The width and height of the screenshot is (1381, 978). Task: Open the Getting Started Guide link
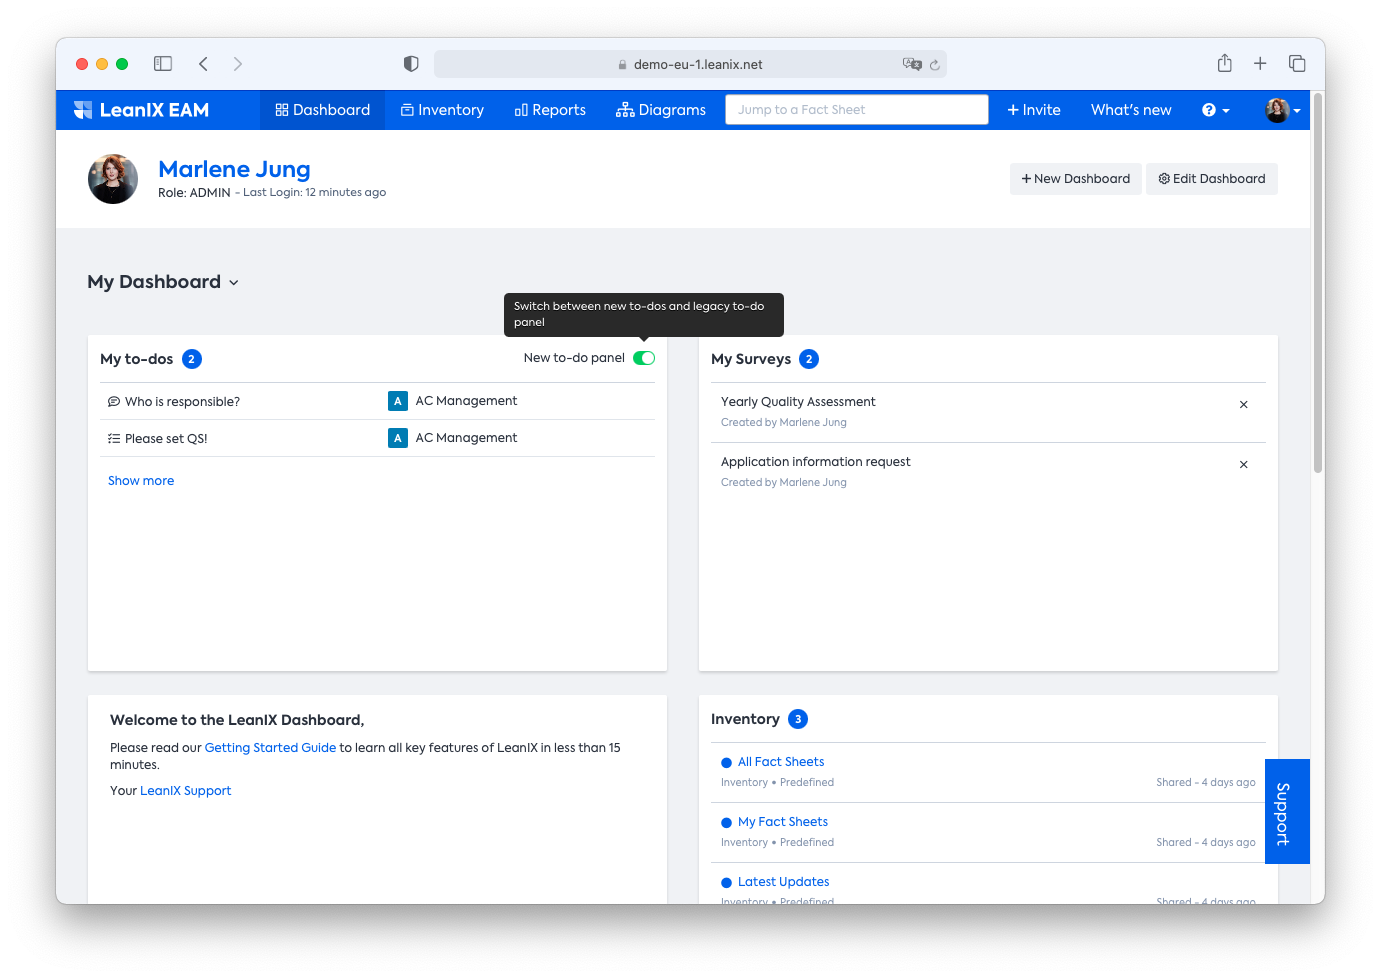coord(270,748)
